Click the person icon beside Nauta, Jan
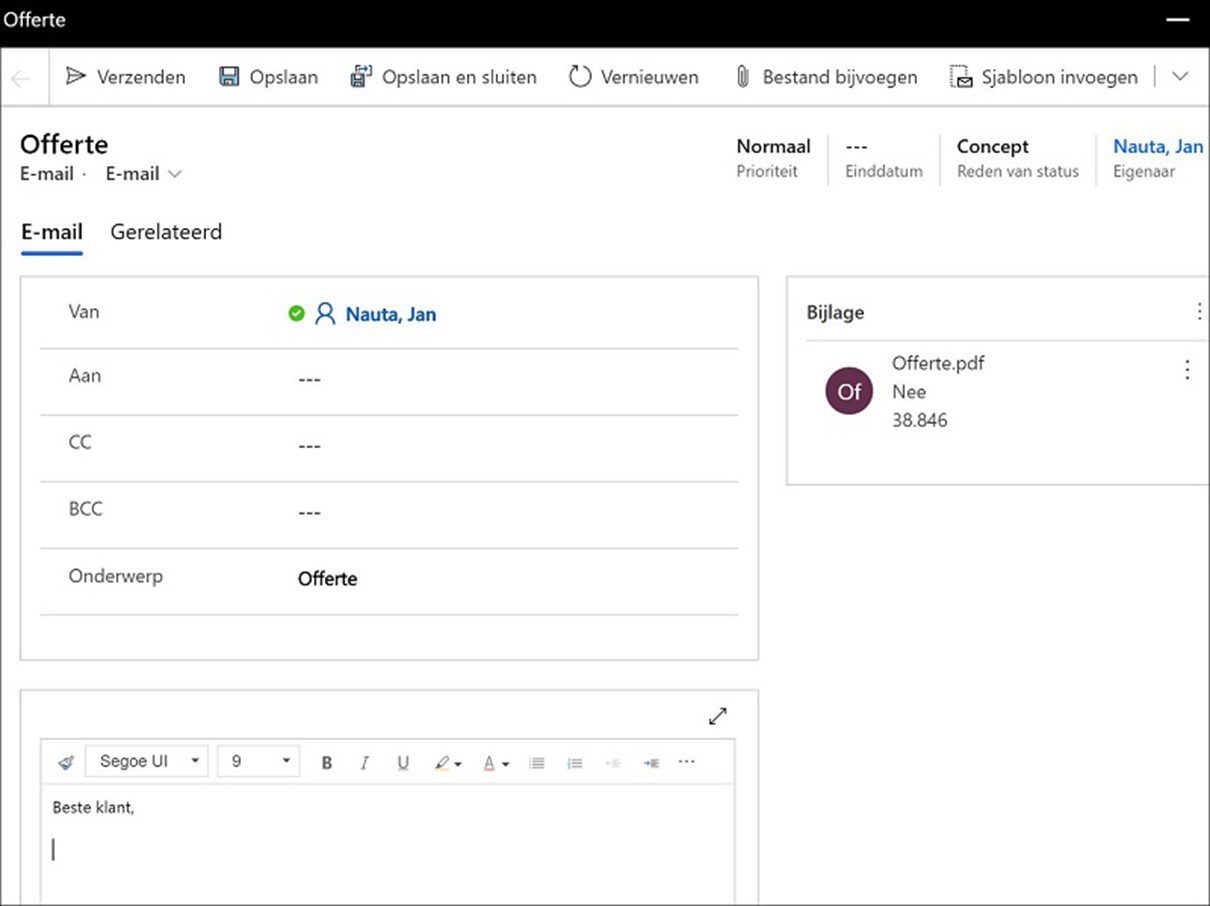Screen dimensions: 1210x906 (325, 314)
